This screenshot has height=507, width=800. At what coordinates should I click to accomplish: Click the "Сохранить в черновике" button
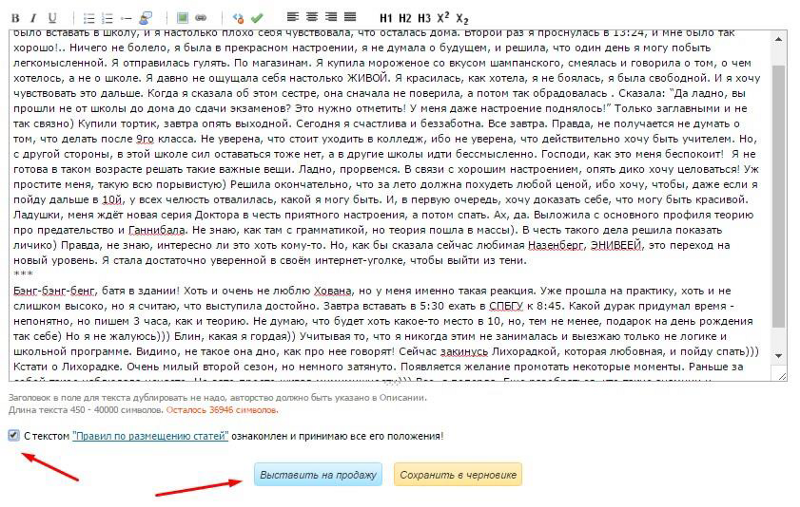pyautogui.click(x=457, y=475)
